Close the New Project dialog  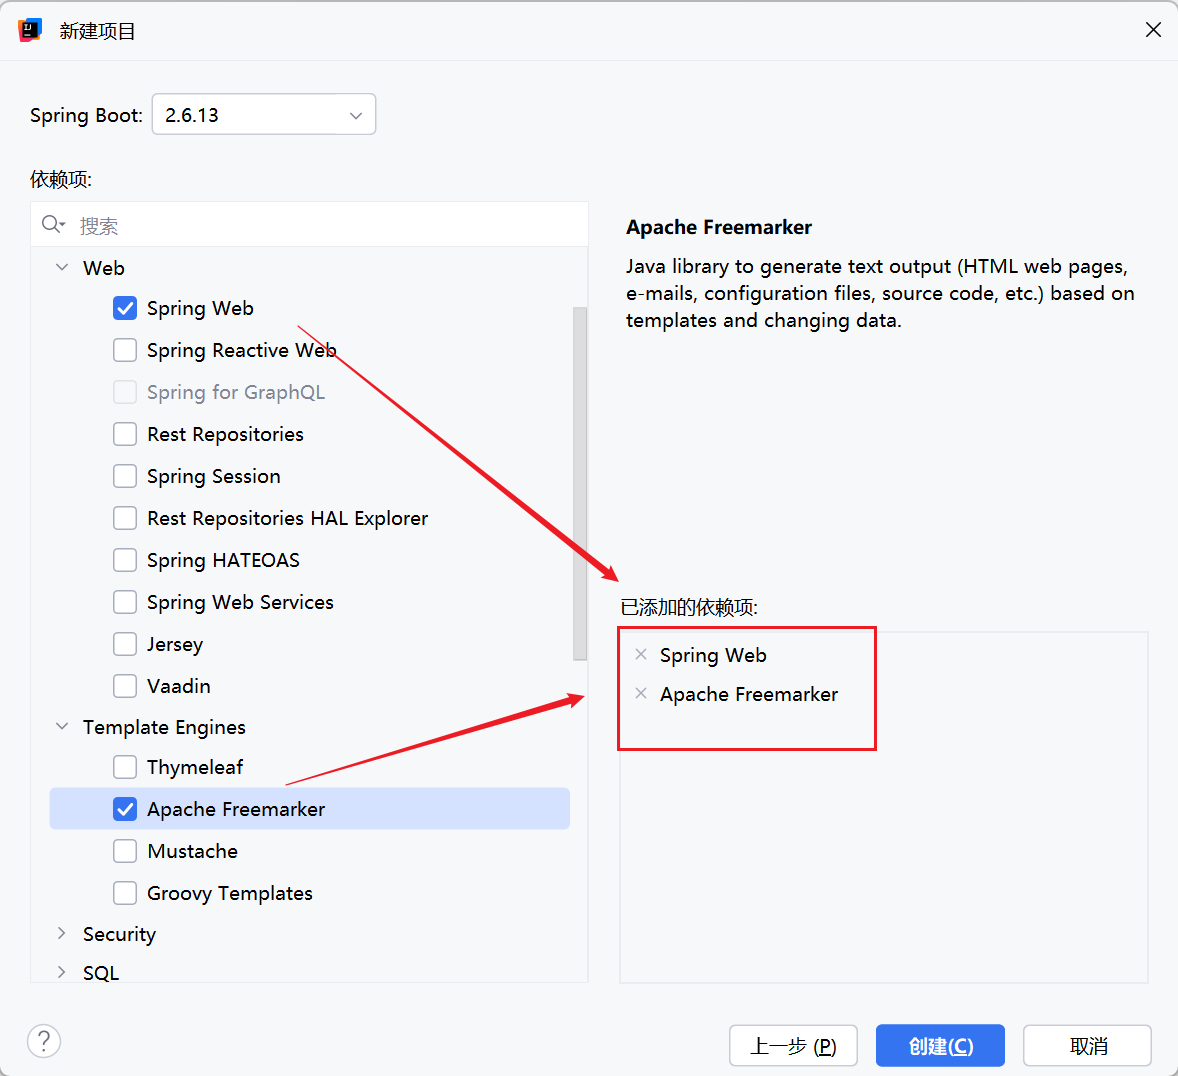[1153, 30]
